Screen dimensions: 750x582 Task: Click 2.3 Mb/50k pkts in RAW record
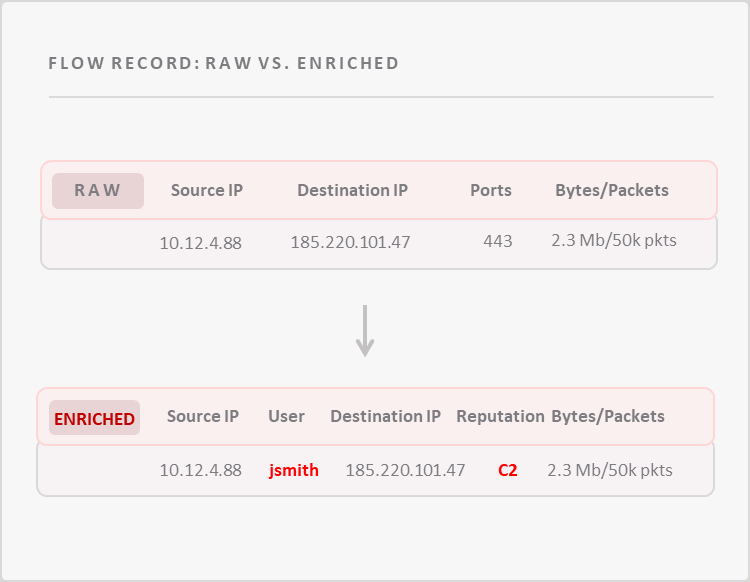[613, 240]
